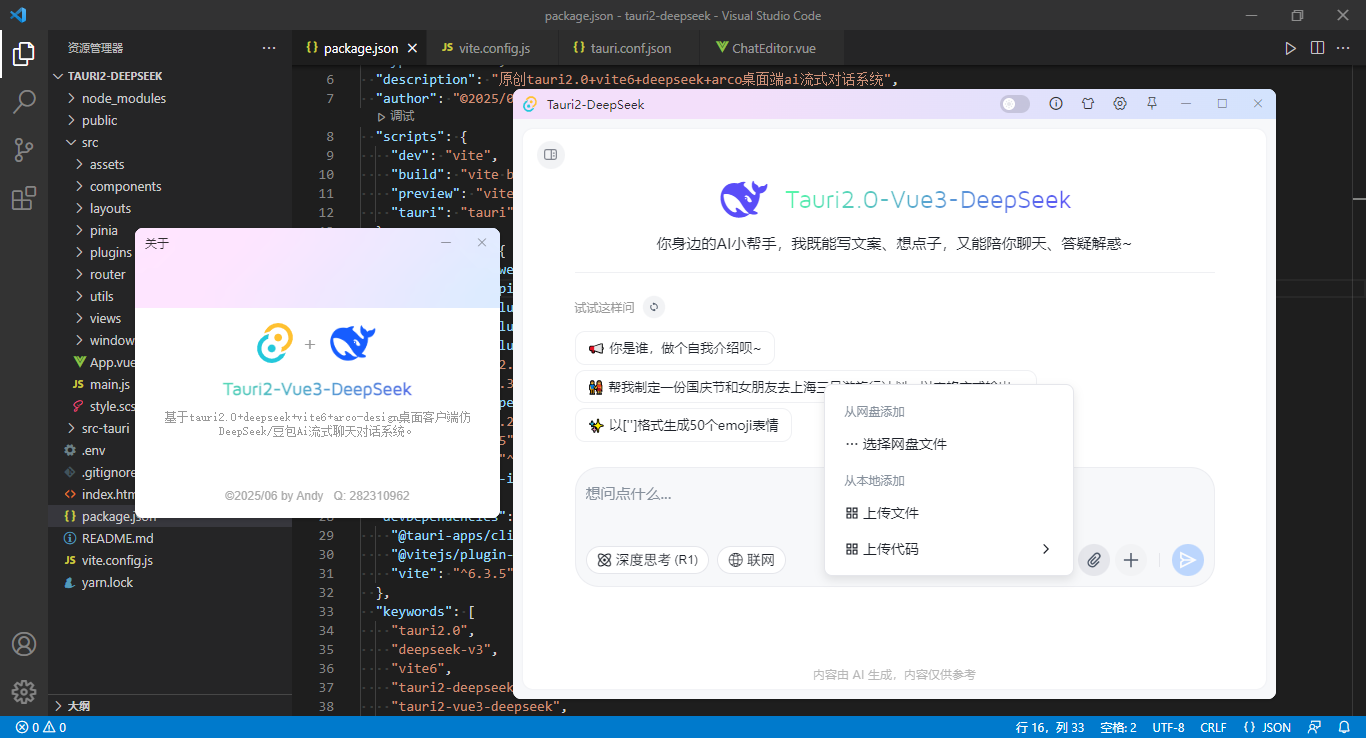The image size is (1366, 738).
Task: Open the notifications bell in status bar
Action: point(1343,727)
